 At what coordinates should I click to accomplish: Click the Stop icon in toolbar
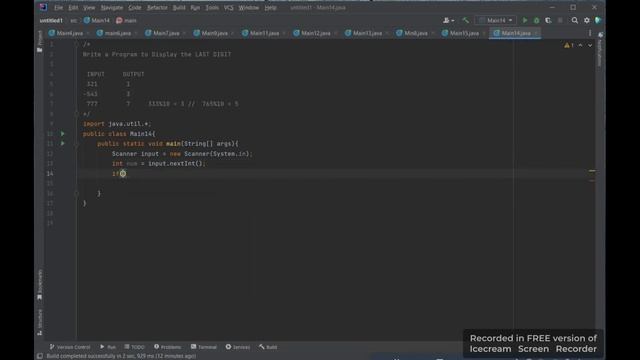560,20
